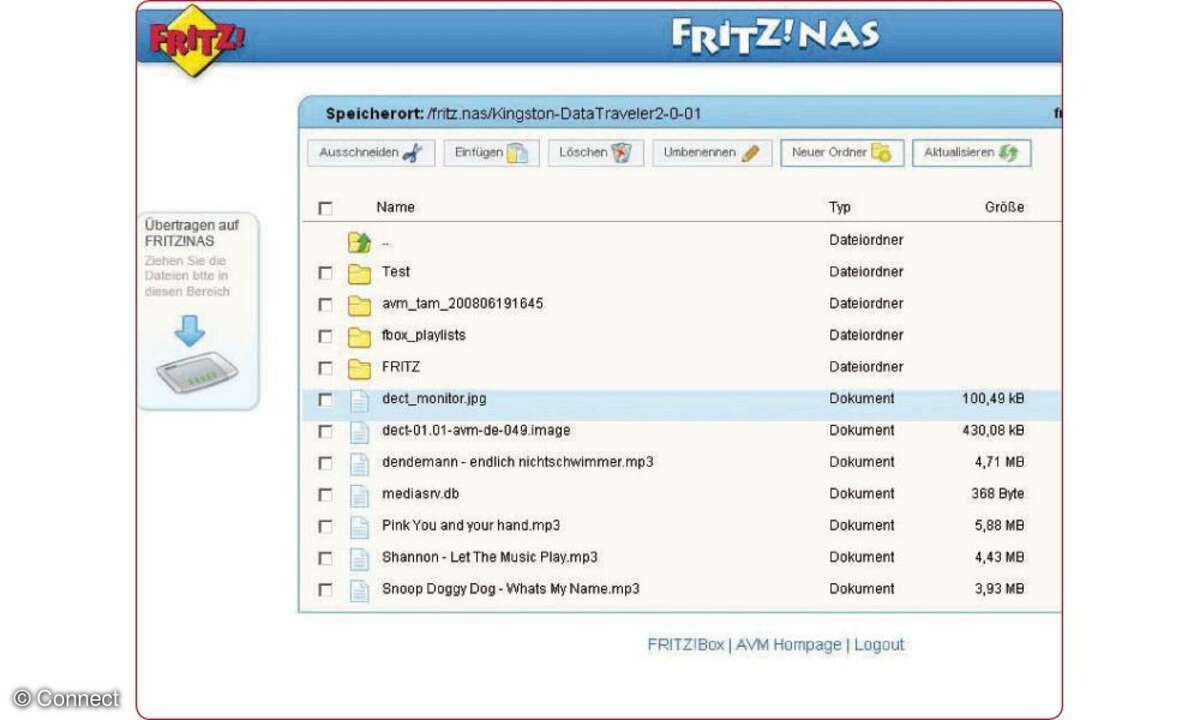Click the FRITZ! logo in the header

click(197, 41)
